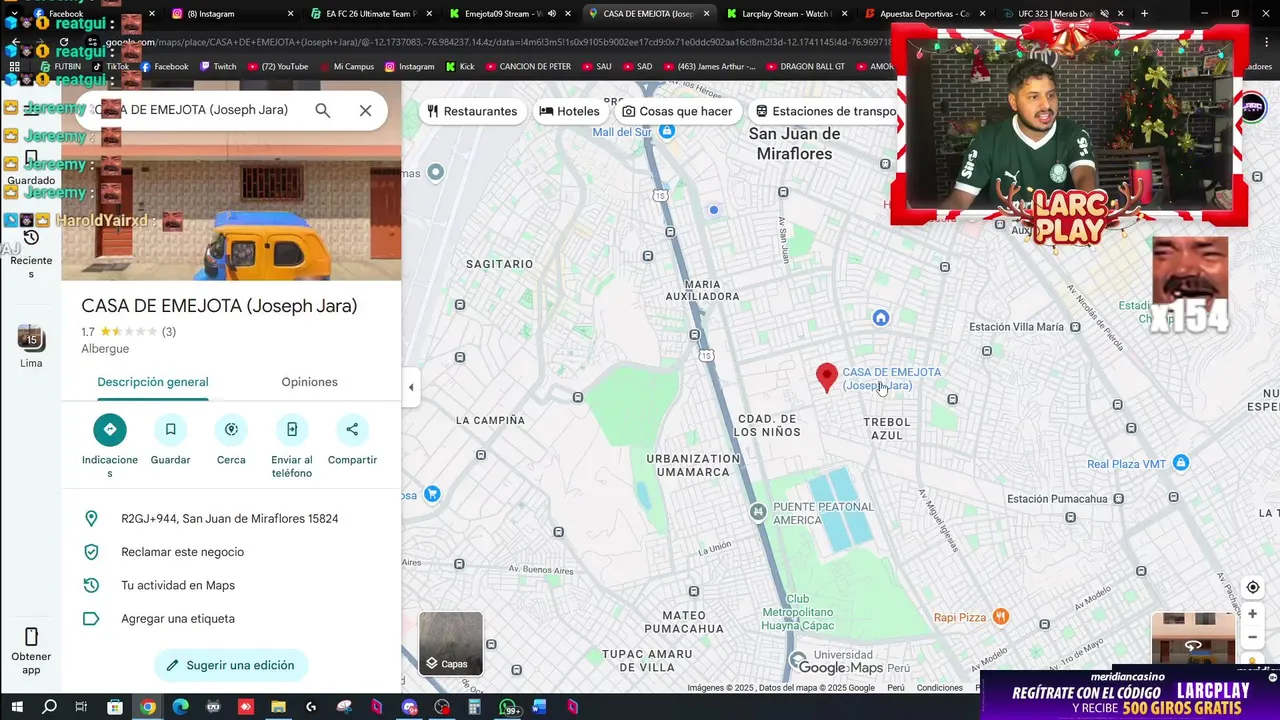
Task: Switch to the Descripción general tab
Action: (x=153, y=382)
